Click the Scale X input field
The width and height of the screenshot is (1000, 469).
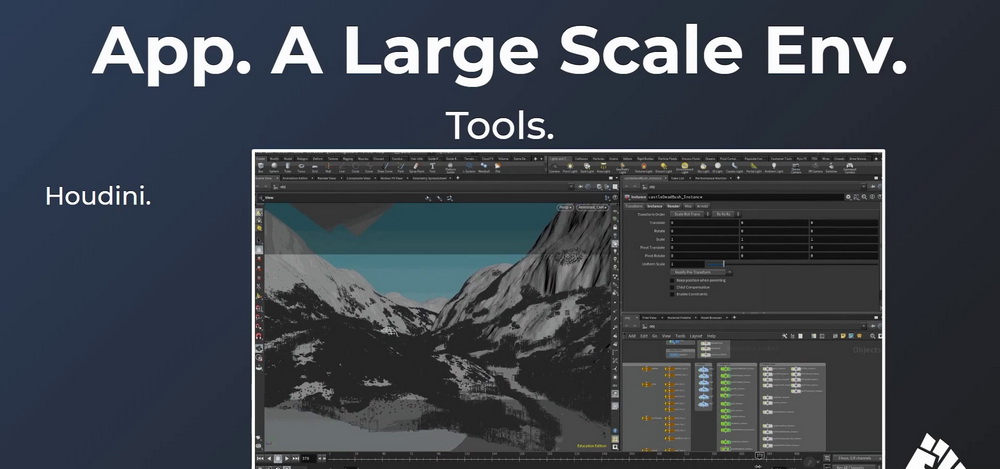tap(704, 239)
